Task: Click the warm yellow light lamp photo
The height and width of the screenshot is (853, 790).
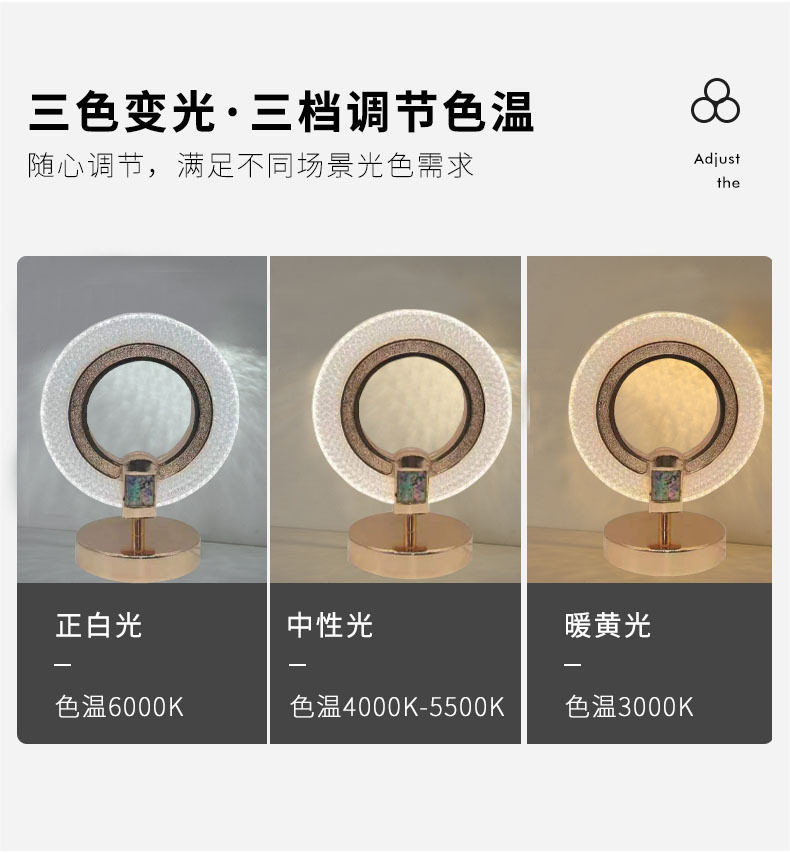Action: [650, 419]
